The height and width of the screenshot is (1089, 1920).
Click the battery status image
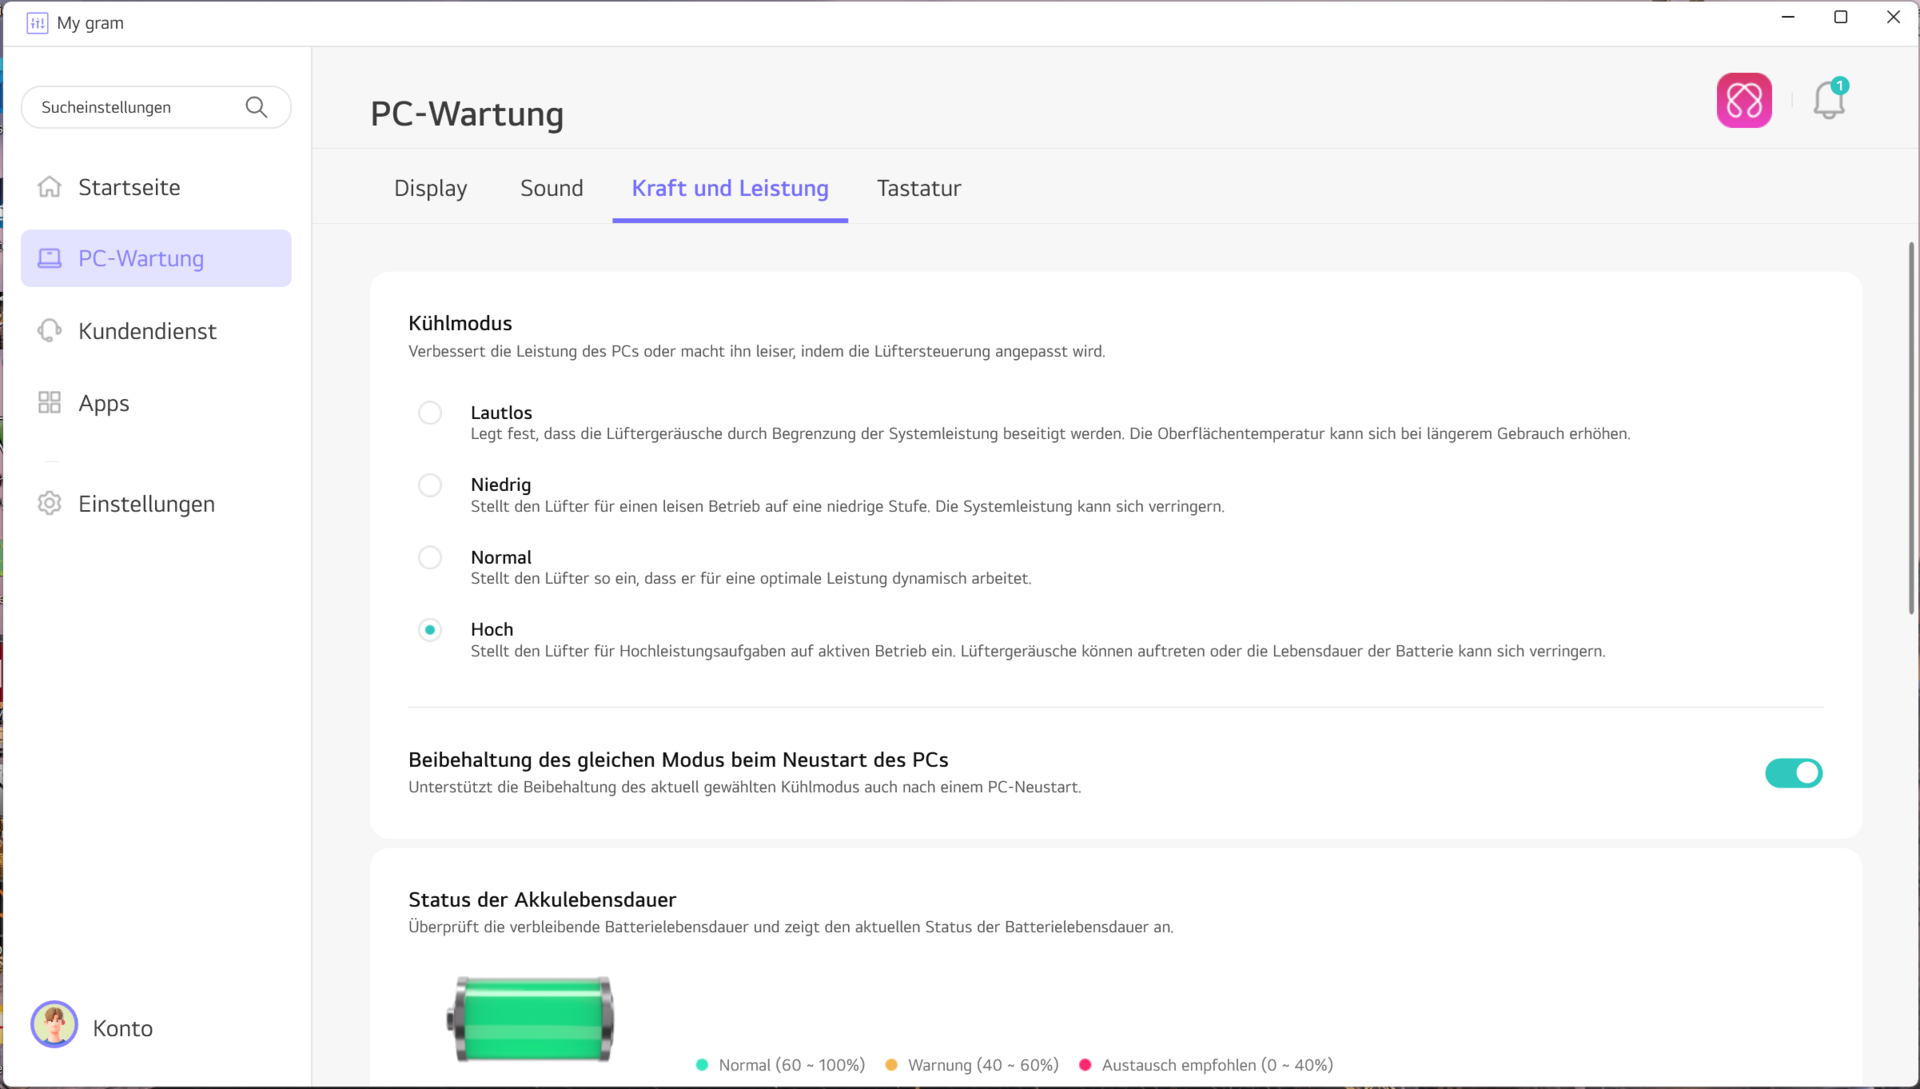tap(531, 1019)
